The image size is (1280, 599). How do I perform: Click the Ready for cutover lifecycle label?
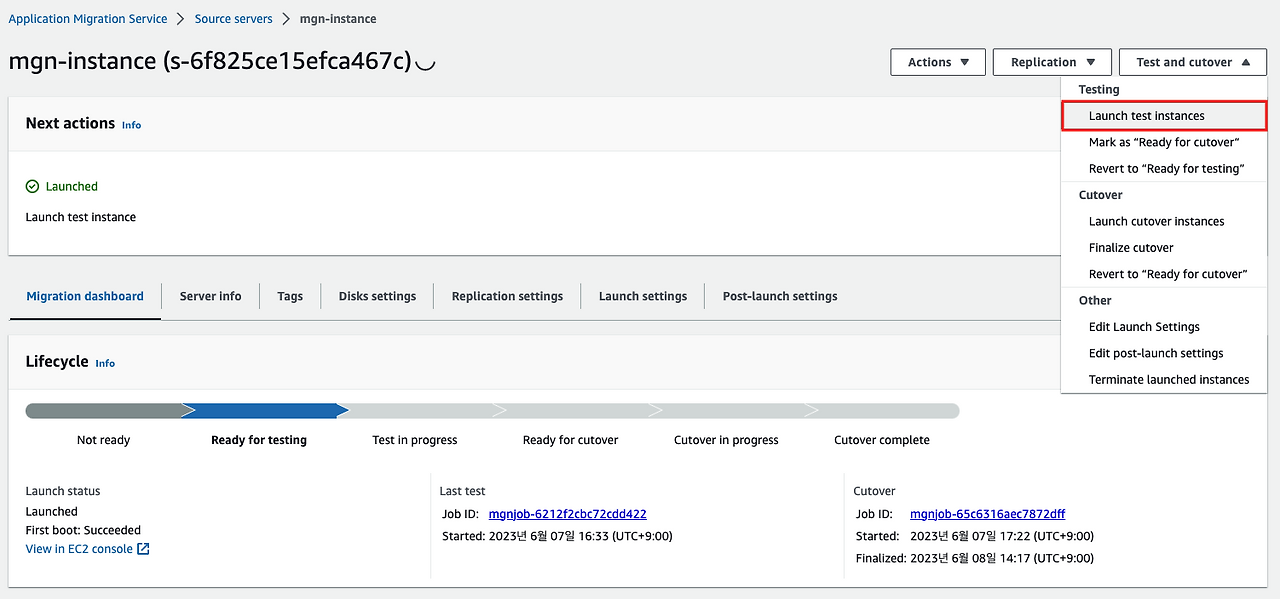tap(570, 440)
